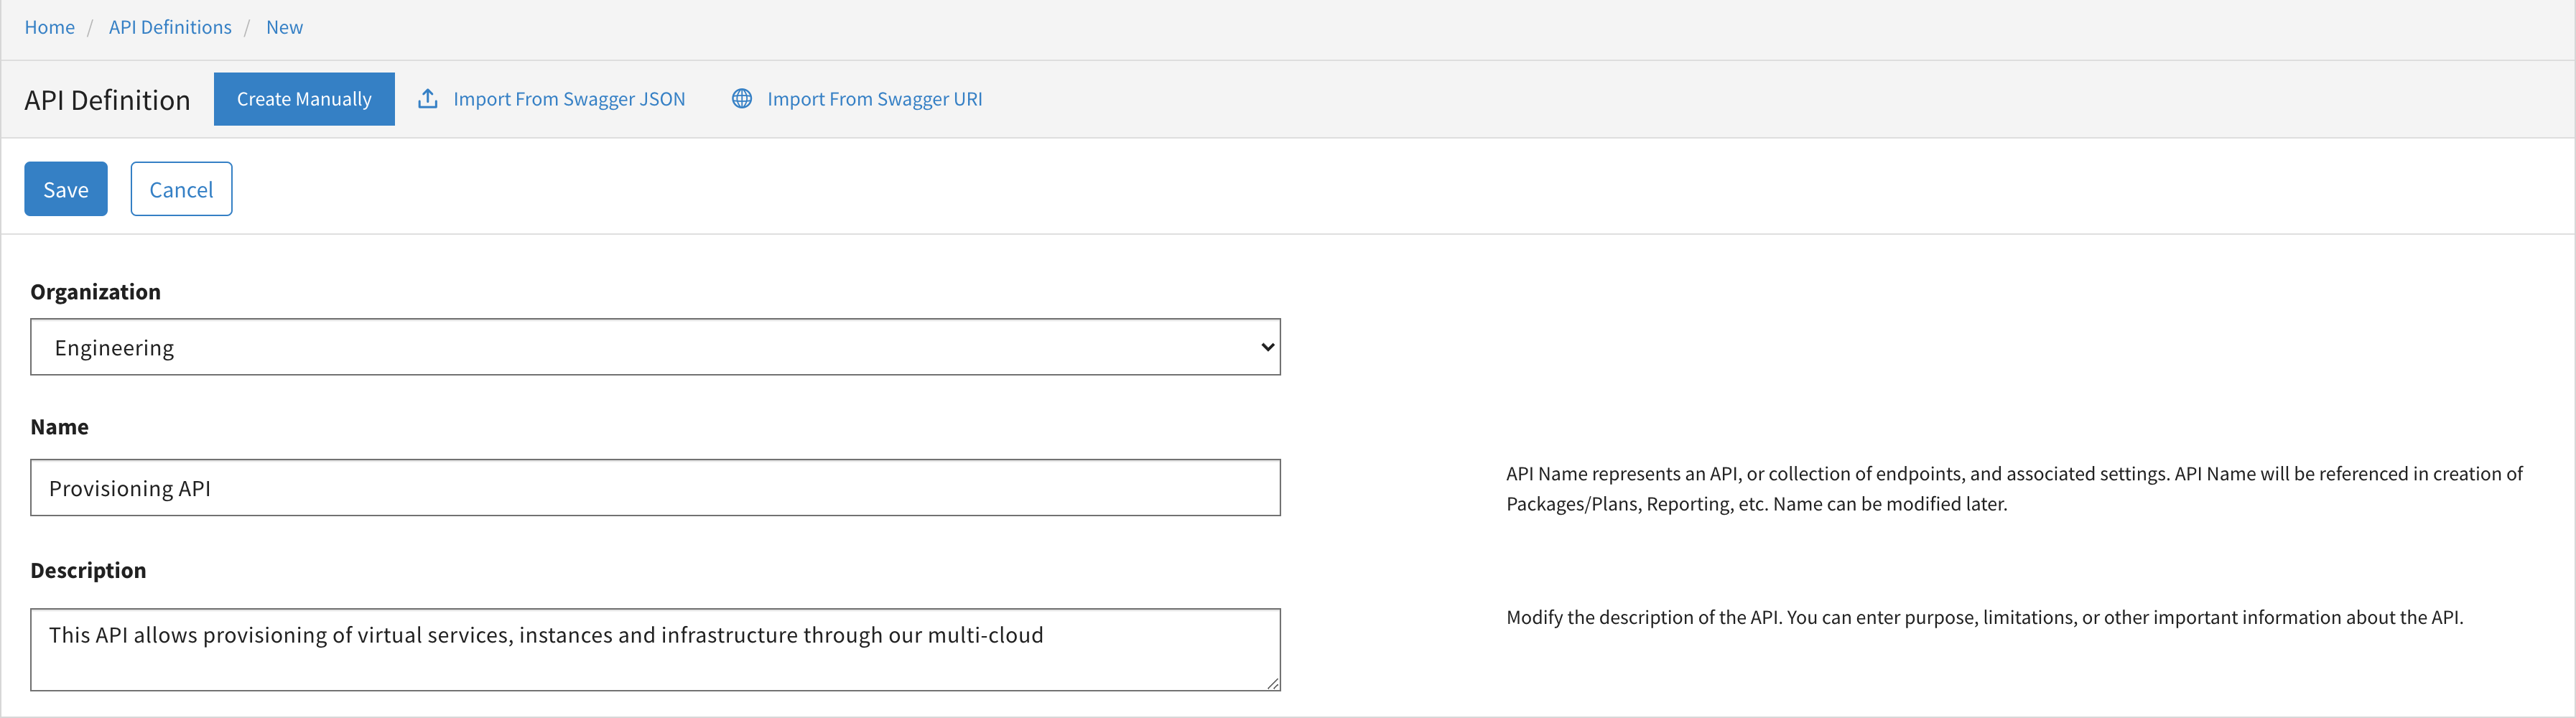
Task: Click the Description field label
Action: pyautogui.click(x=88, y=570)
